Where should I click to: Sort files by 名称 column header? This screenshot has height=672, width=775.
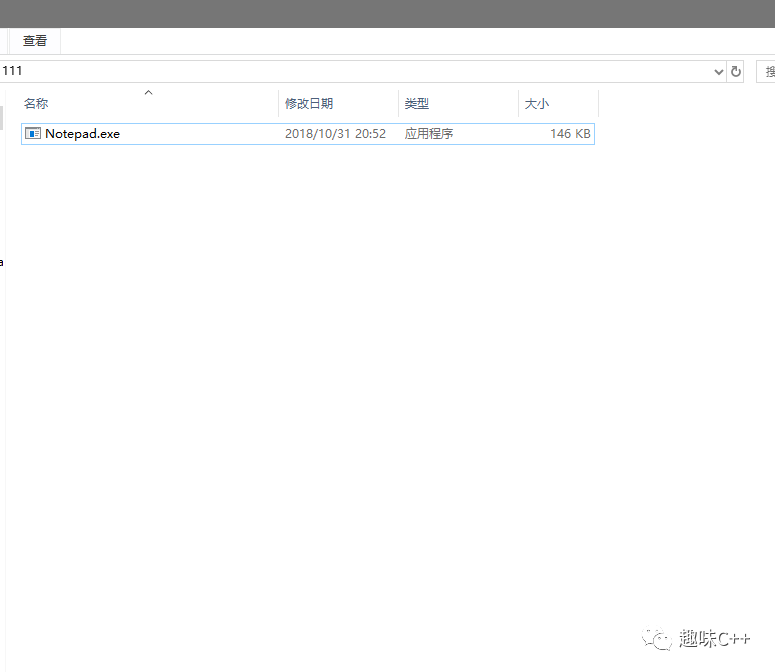pyautogui.click(x=149, y=103)
